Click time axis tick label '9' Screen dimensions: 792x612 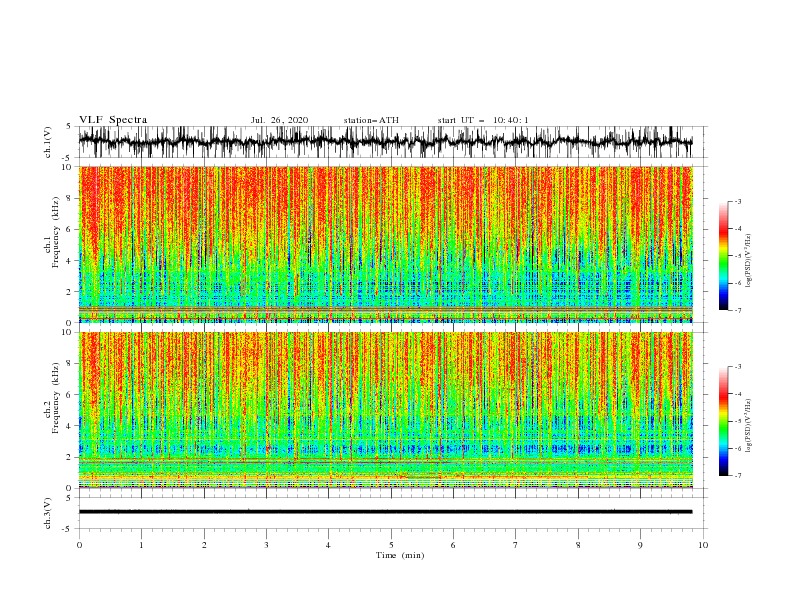[641, 545]
